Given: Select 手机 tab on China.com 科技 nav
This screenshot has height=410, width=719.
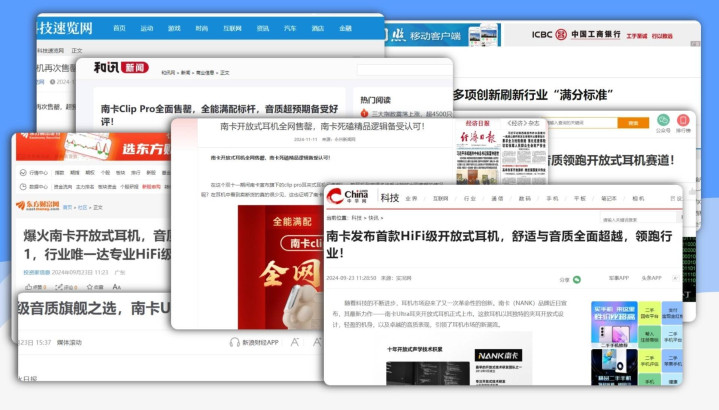Looking at the screenshot, I should point(552,199).
